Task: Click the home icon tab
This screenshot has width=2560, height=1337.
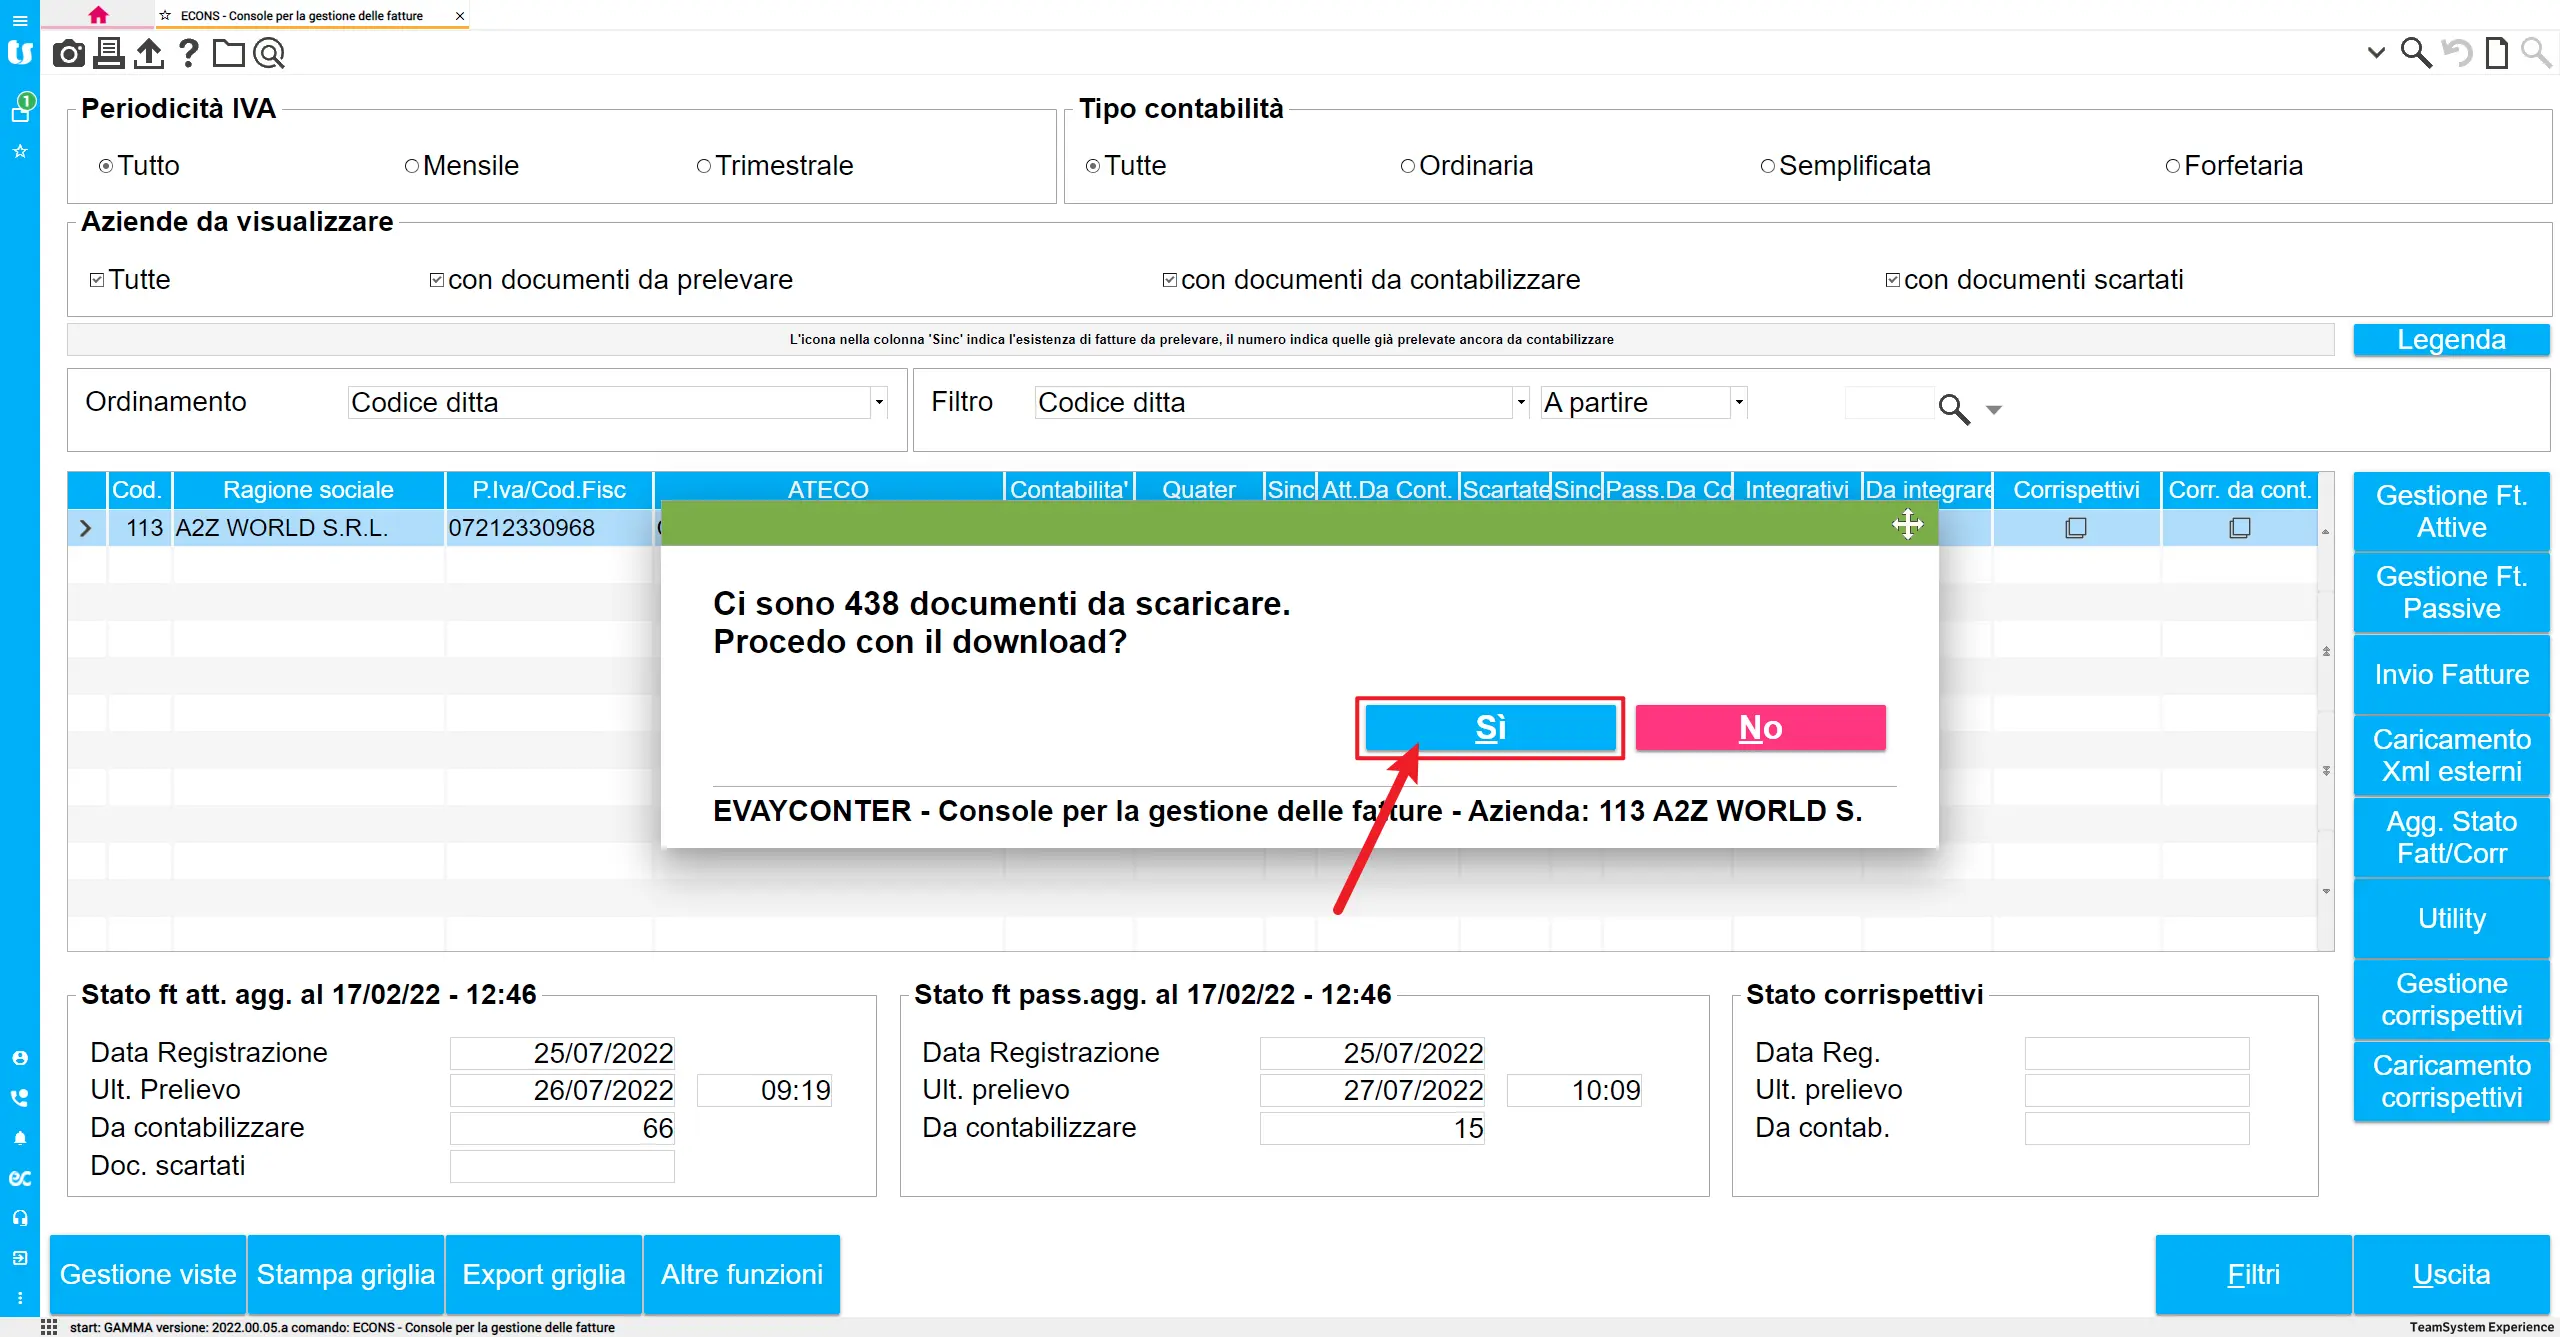Action: [98, 15]
